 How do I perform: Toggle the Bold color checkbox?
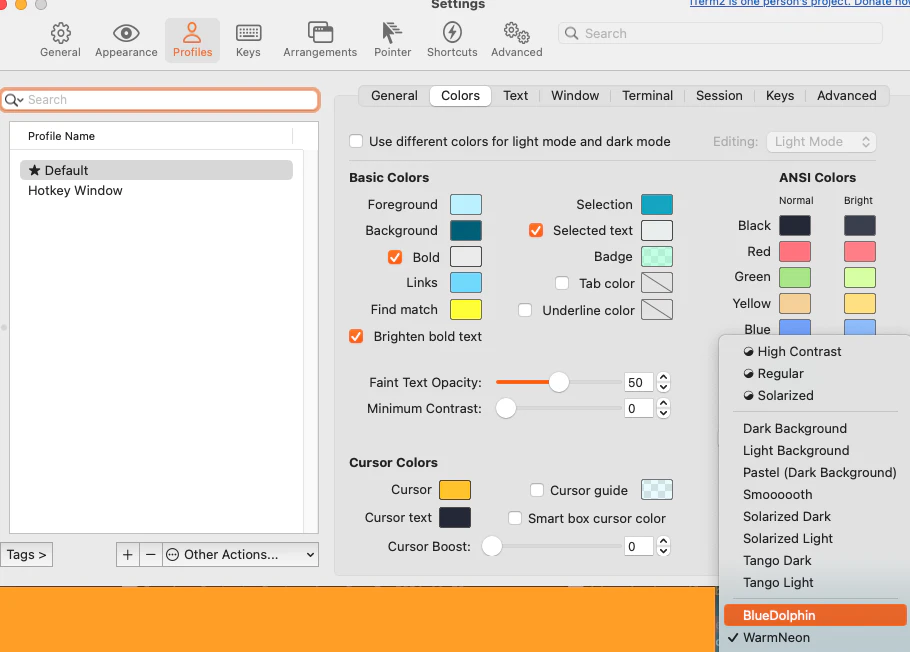click(395, 257)
